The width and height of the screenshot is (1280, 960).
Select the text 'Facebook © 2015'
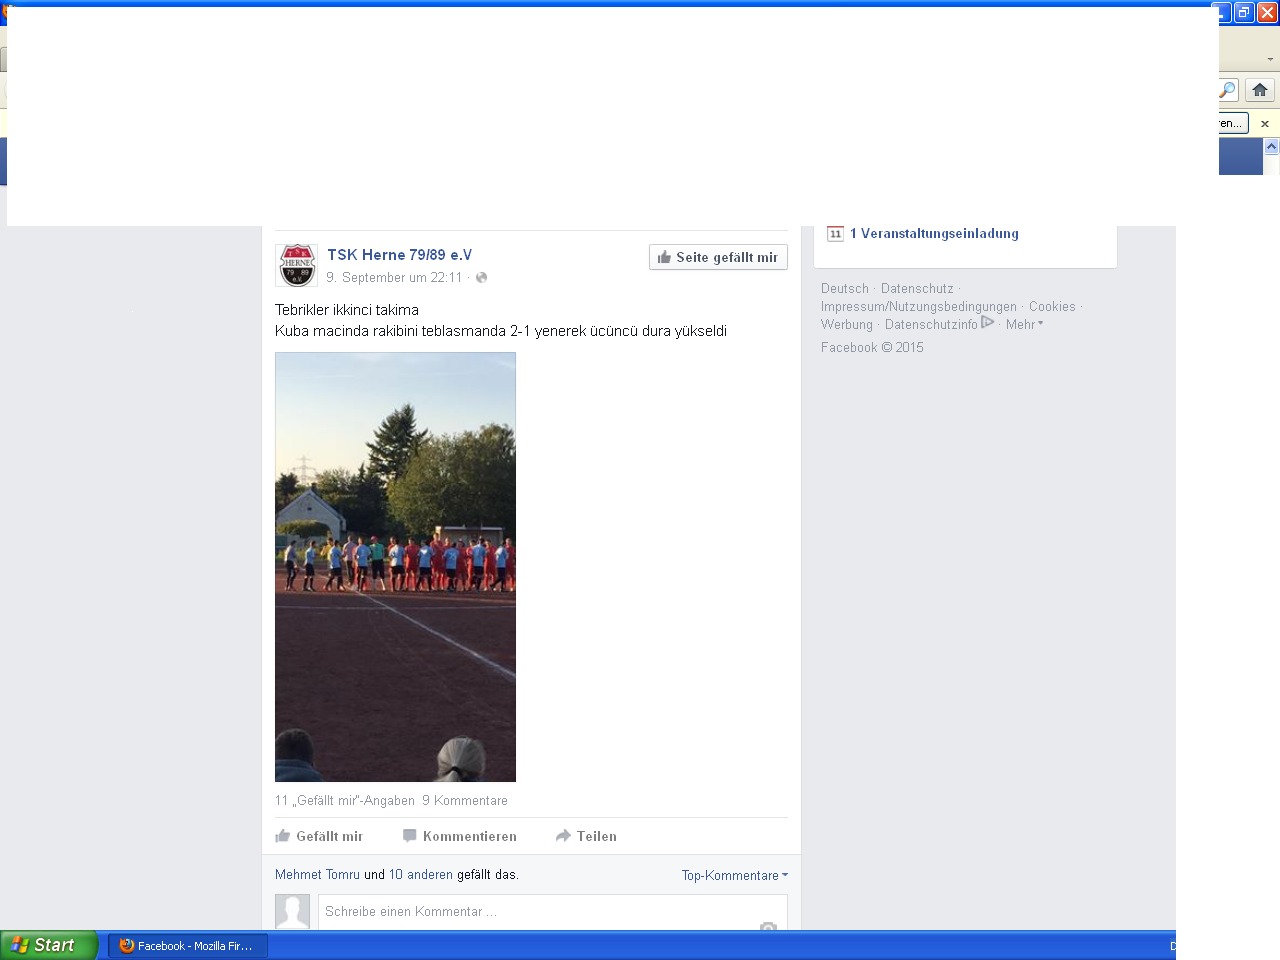tap(872, 348)
